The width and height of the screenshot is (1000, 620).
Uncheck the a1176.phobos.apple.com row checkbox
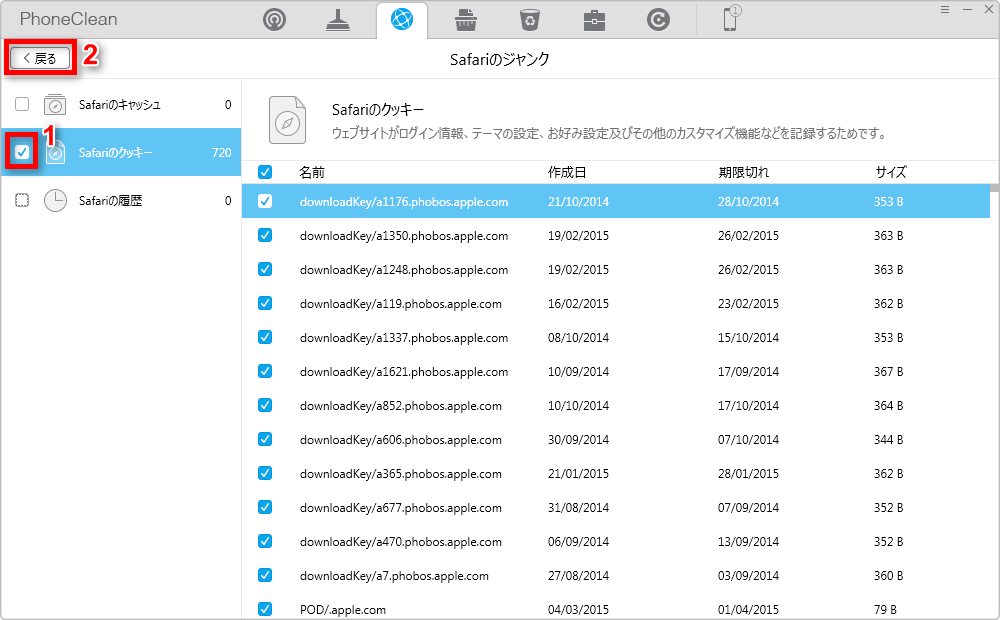tap(265, 201)
